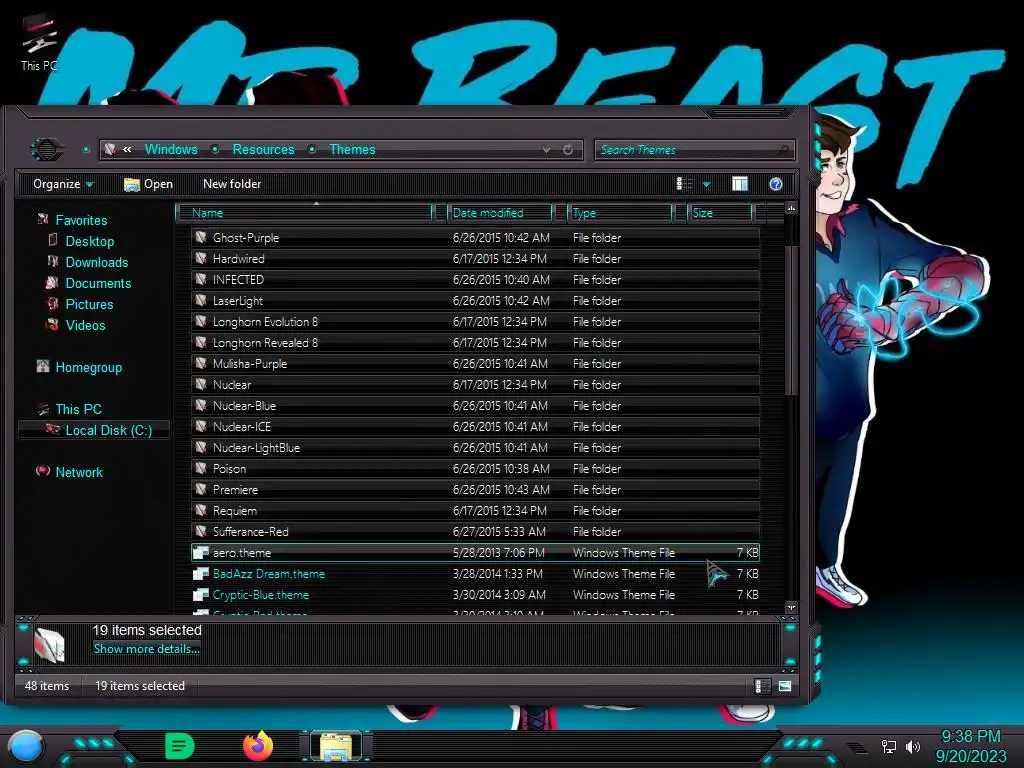The height and width of the screenshot is (768, 1024).
Task: Select Network in the navigation pane
Action: [x=78, y=472]
